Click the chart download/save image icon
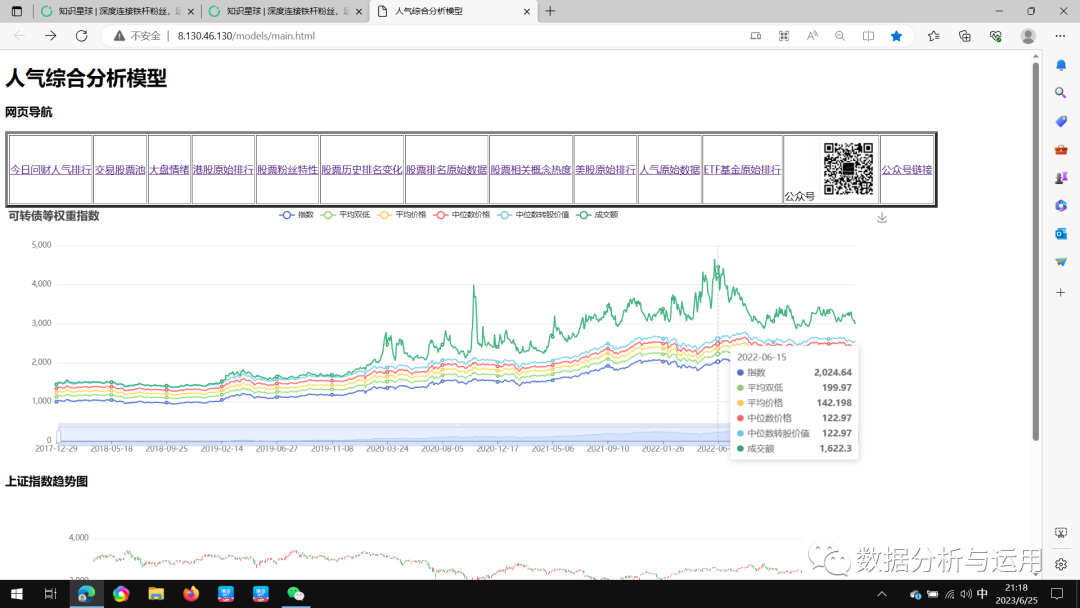Screen dimensions: 1080x608 pos(881,218)
